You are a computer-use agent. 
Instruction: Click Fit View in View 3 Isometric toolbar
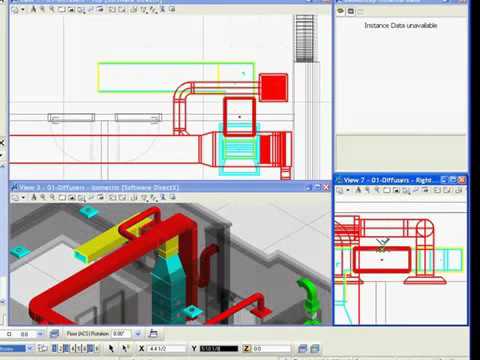point(72,198)
